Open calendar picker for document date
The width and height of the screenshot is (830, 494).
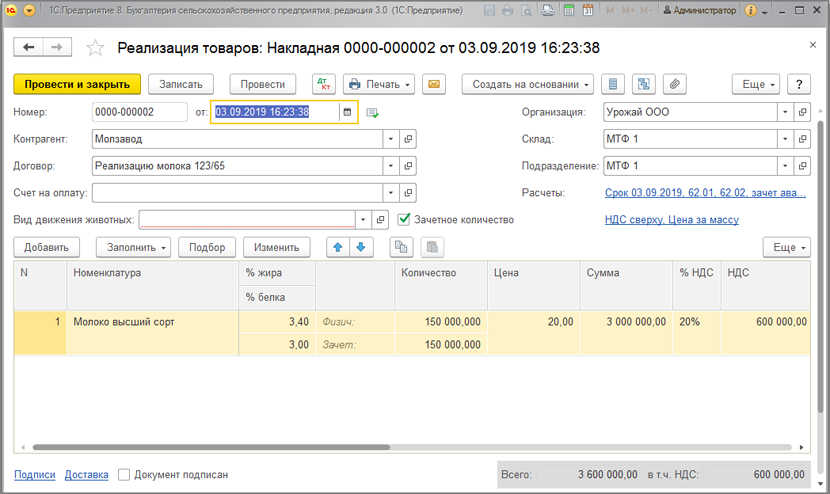coord(347,112)
